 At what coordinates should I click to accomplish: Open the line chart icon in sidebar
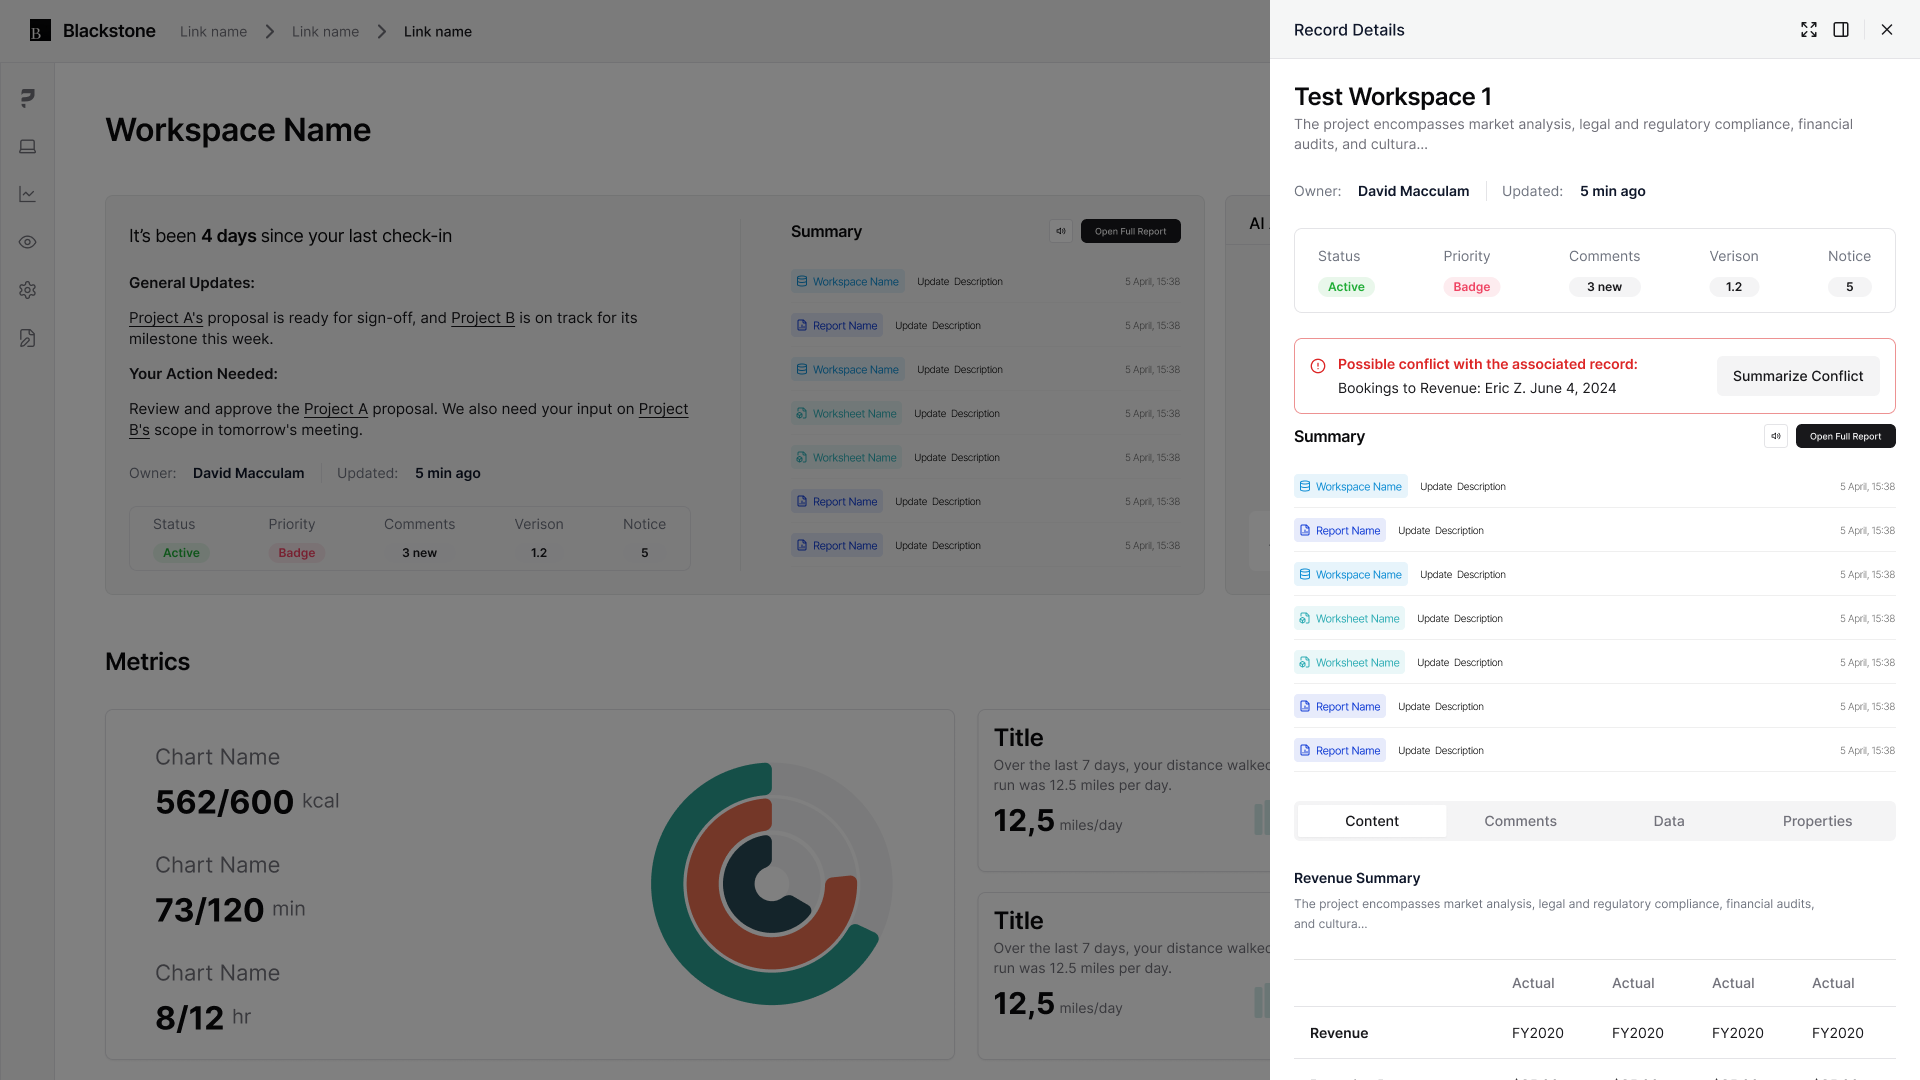pyautogui.click(x=28, y=194)
